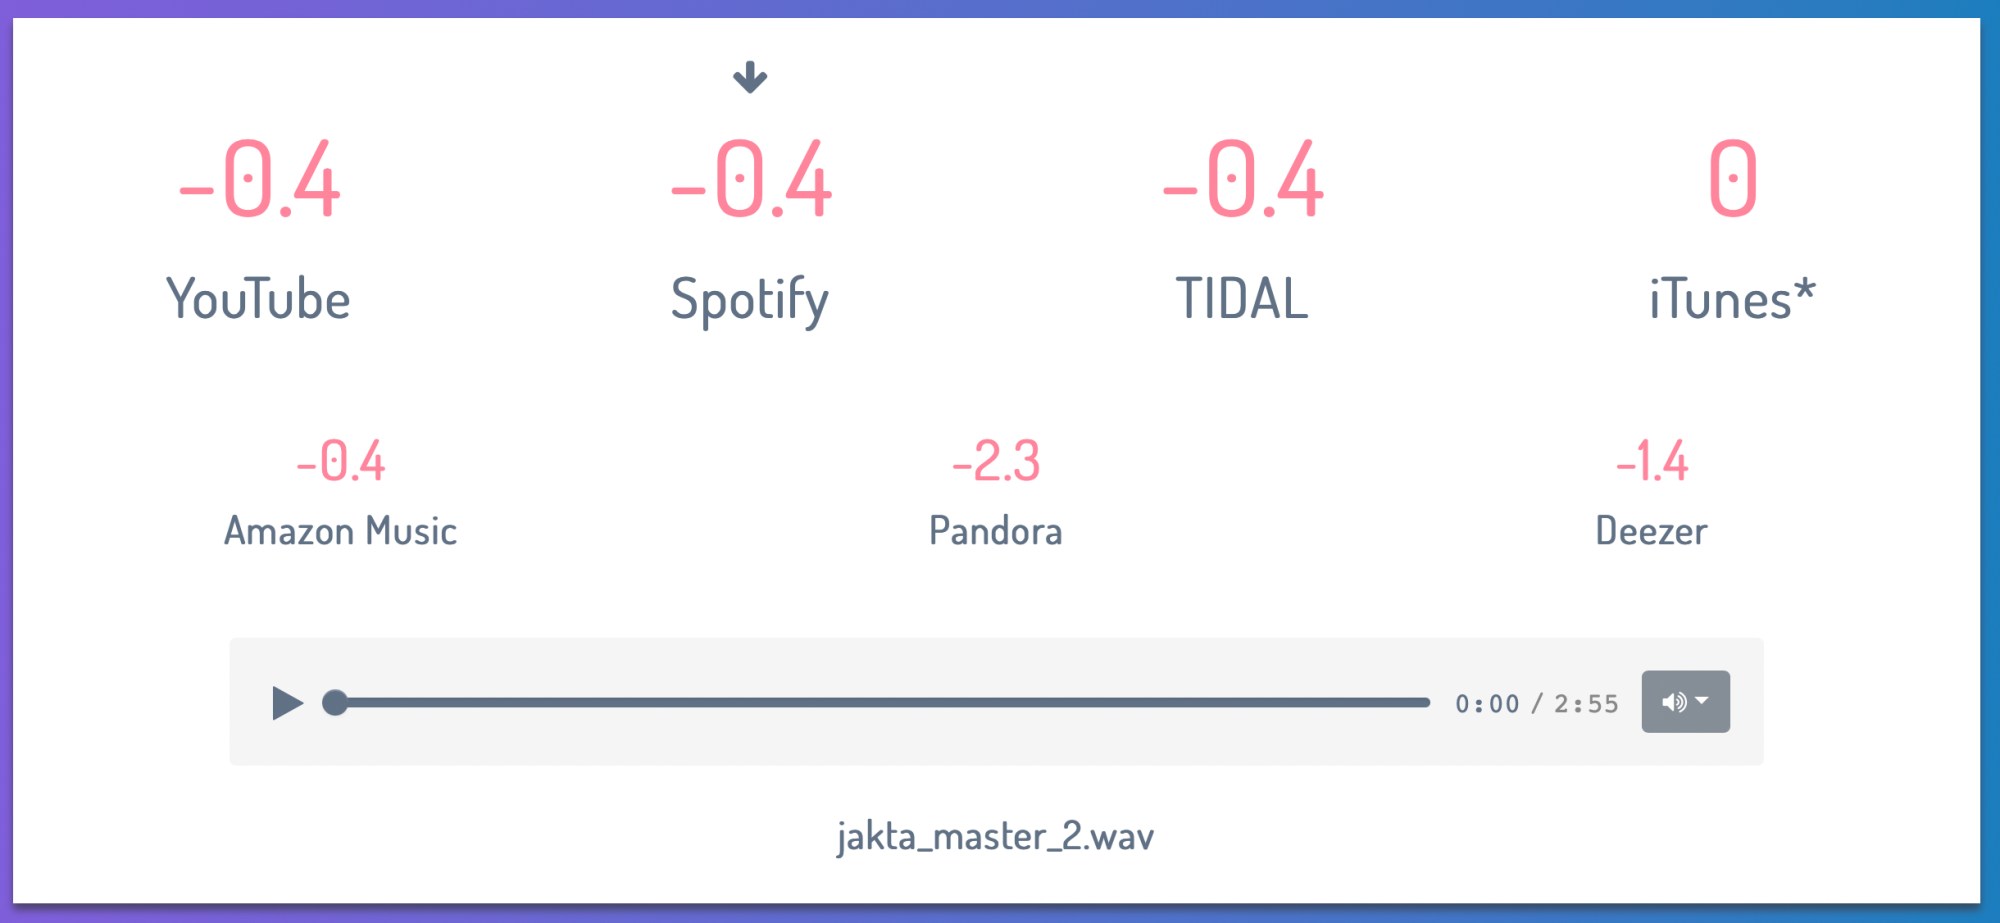Select the YouTube platform label
Screen dimensions: 2000x923
[x=258, y=299]
